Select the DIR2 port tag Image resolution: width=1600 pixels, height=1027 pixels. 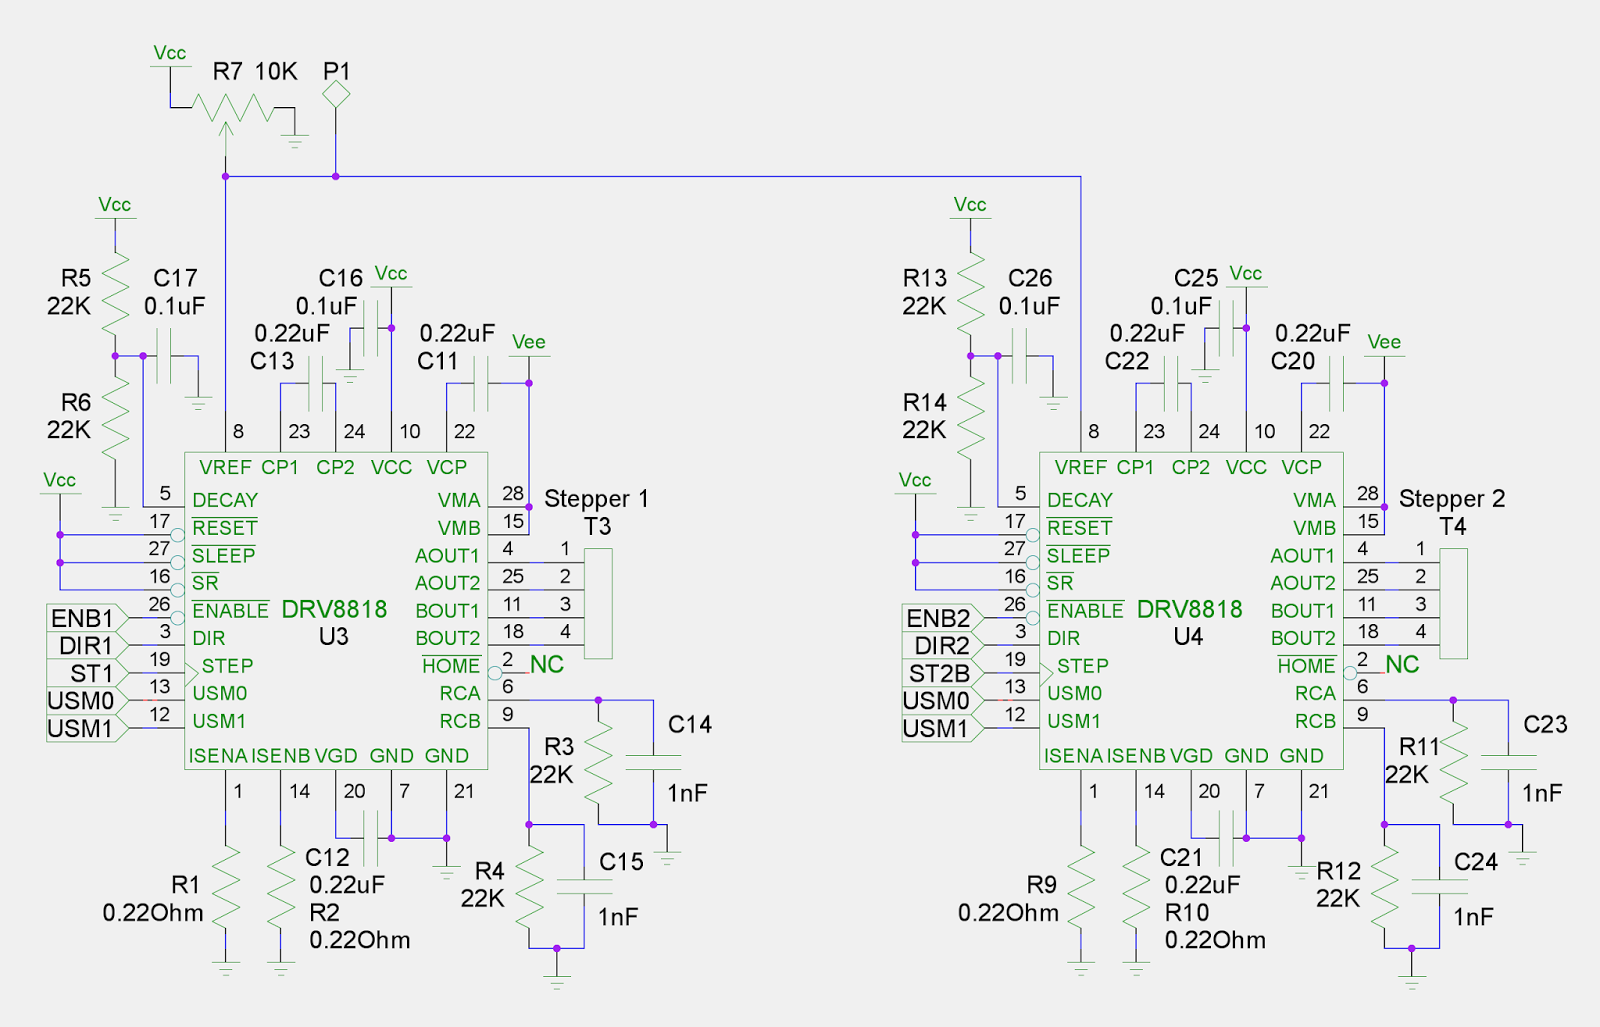(x=942, y=646)
